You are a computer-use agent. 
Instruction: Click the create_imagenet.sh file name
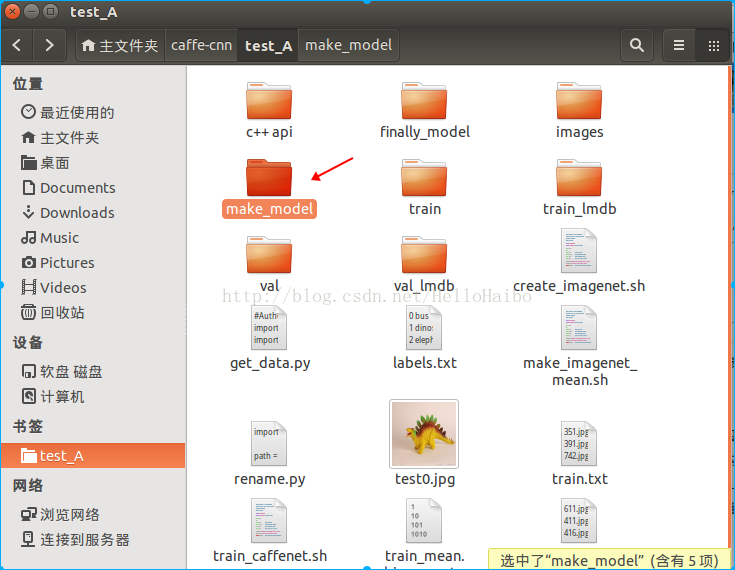[579, 286]
